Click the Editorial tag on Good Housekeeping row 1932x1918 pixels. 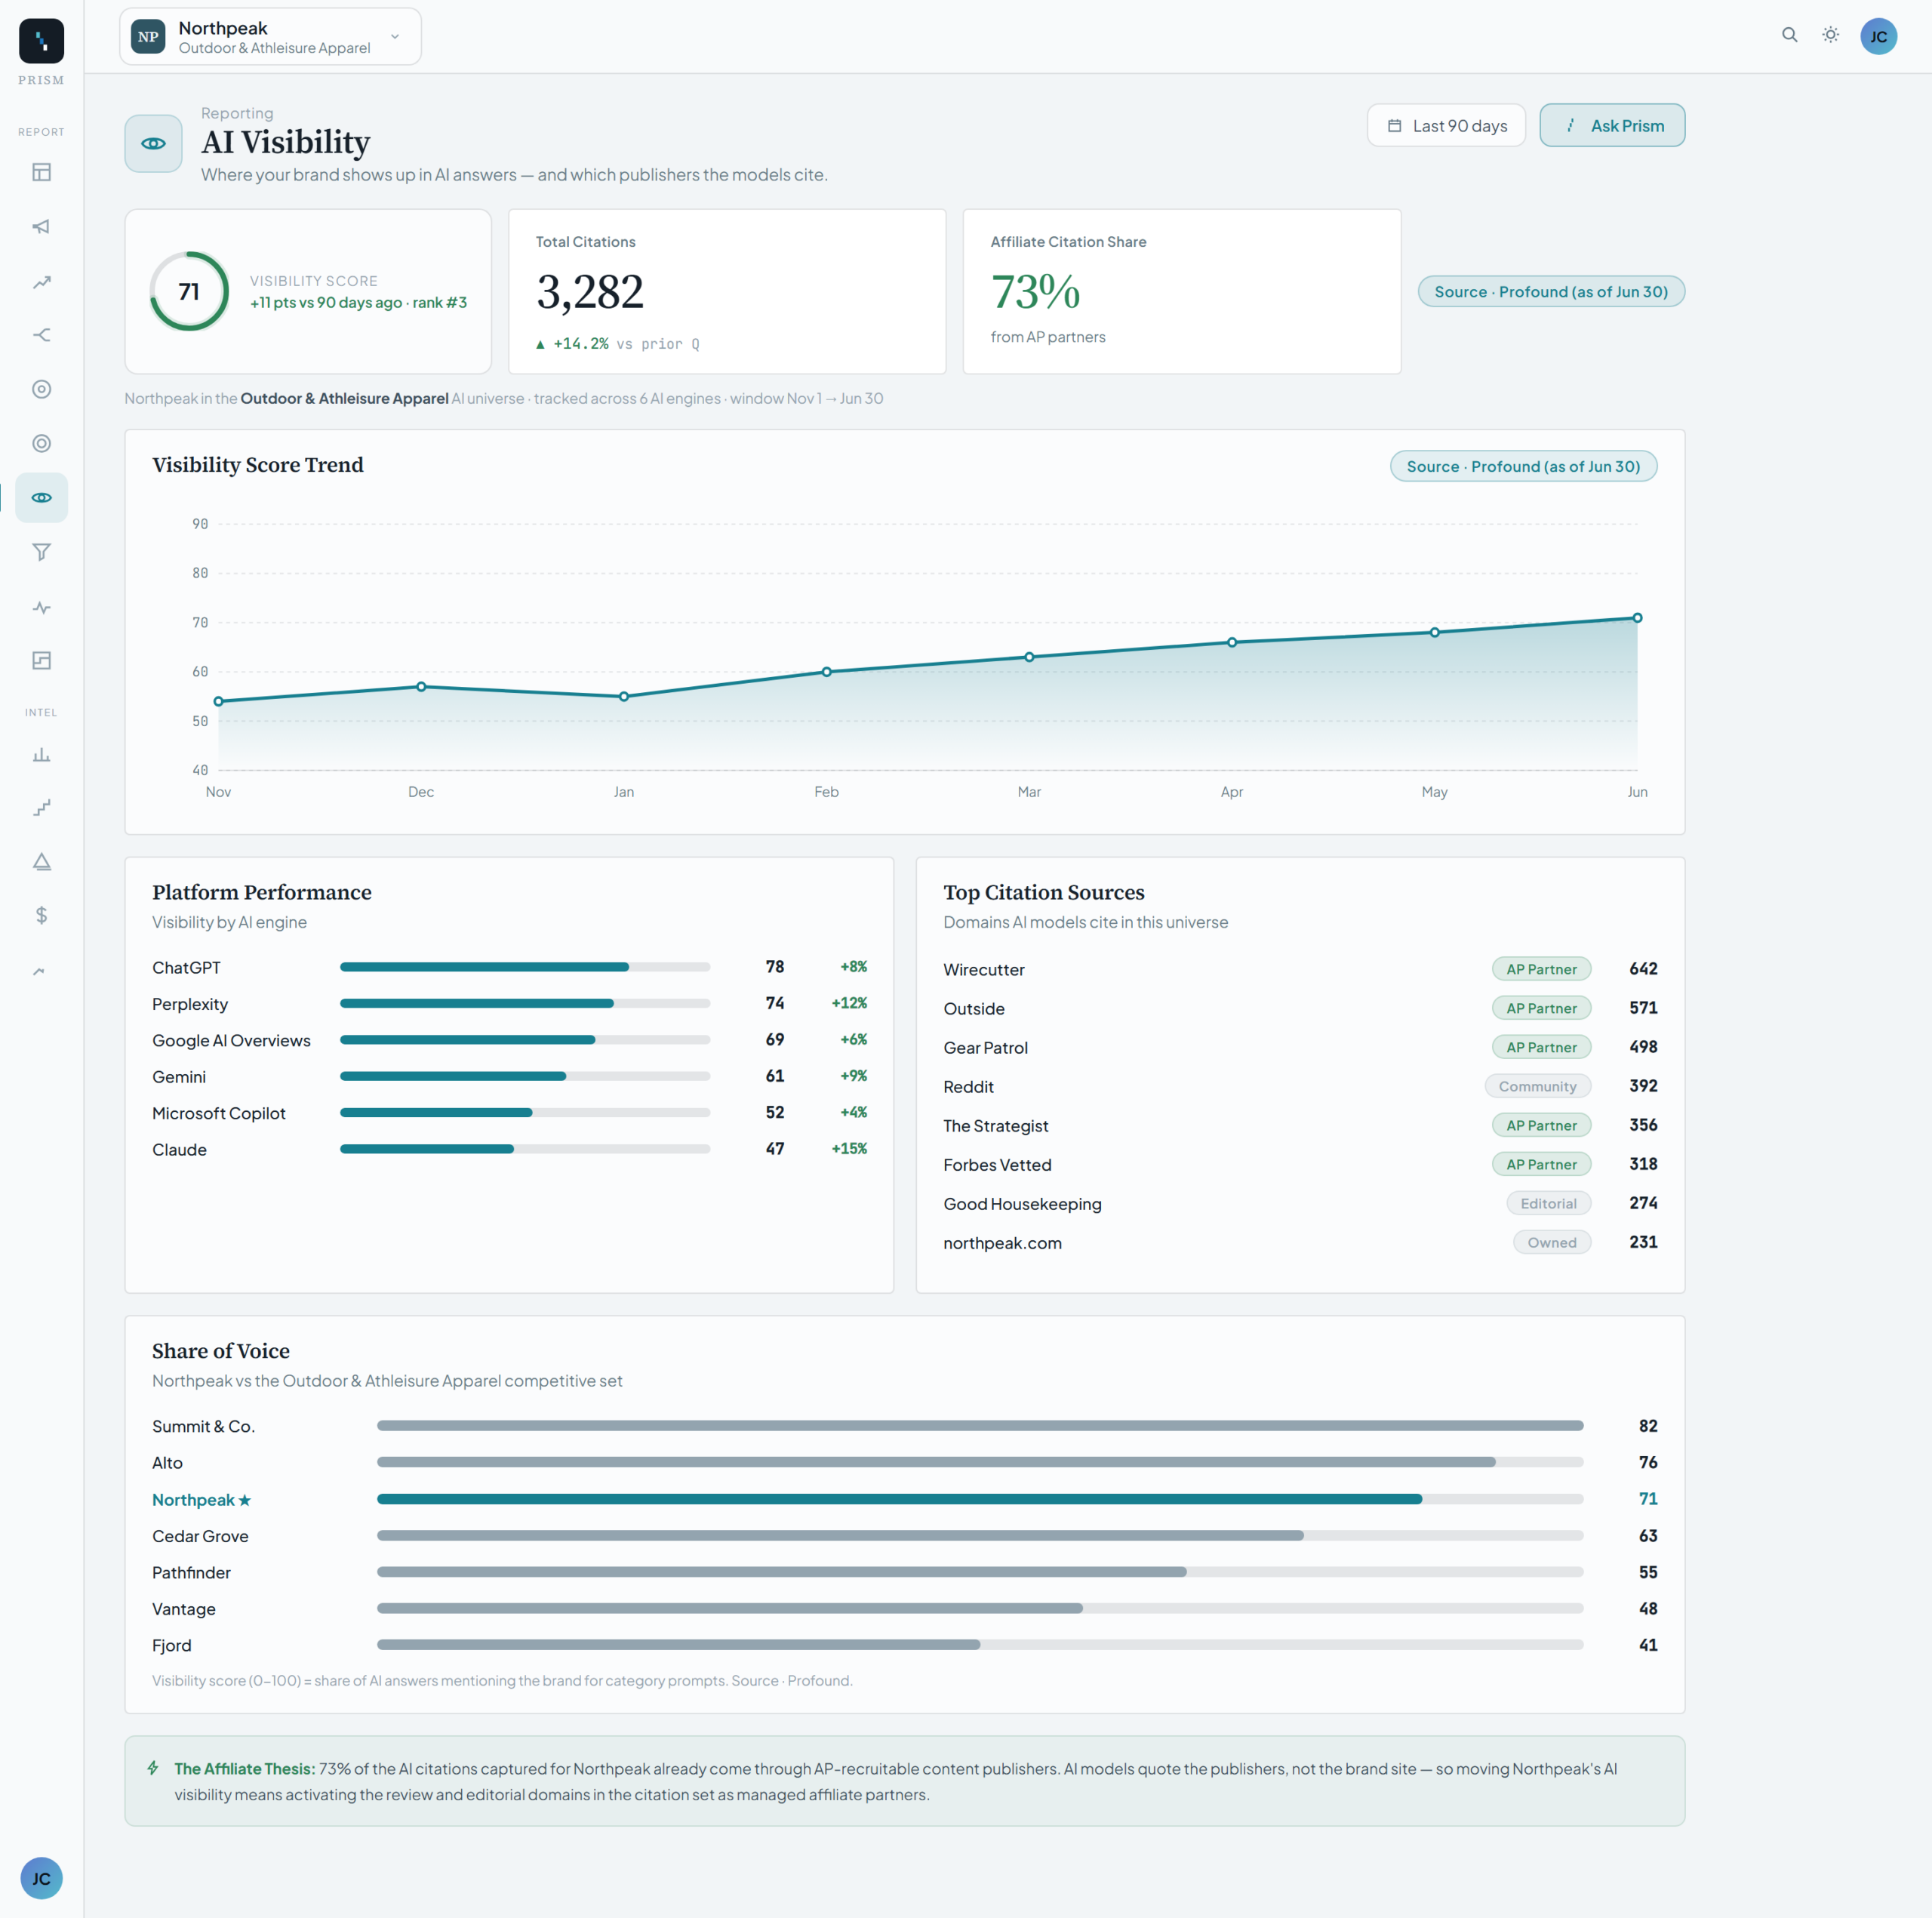pos(1548,1203)
